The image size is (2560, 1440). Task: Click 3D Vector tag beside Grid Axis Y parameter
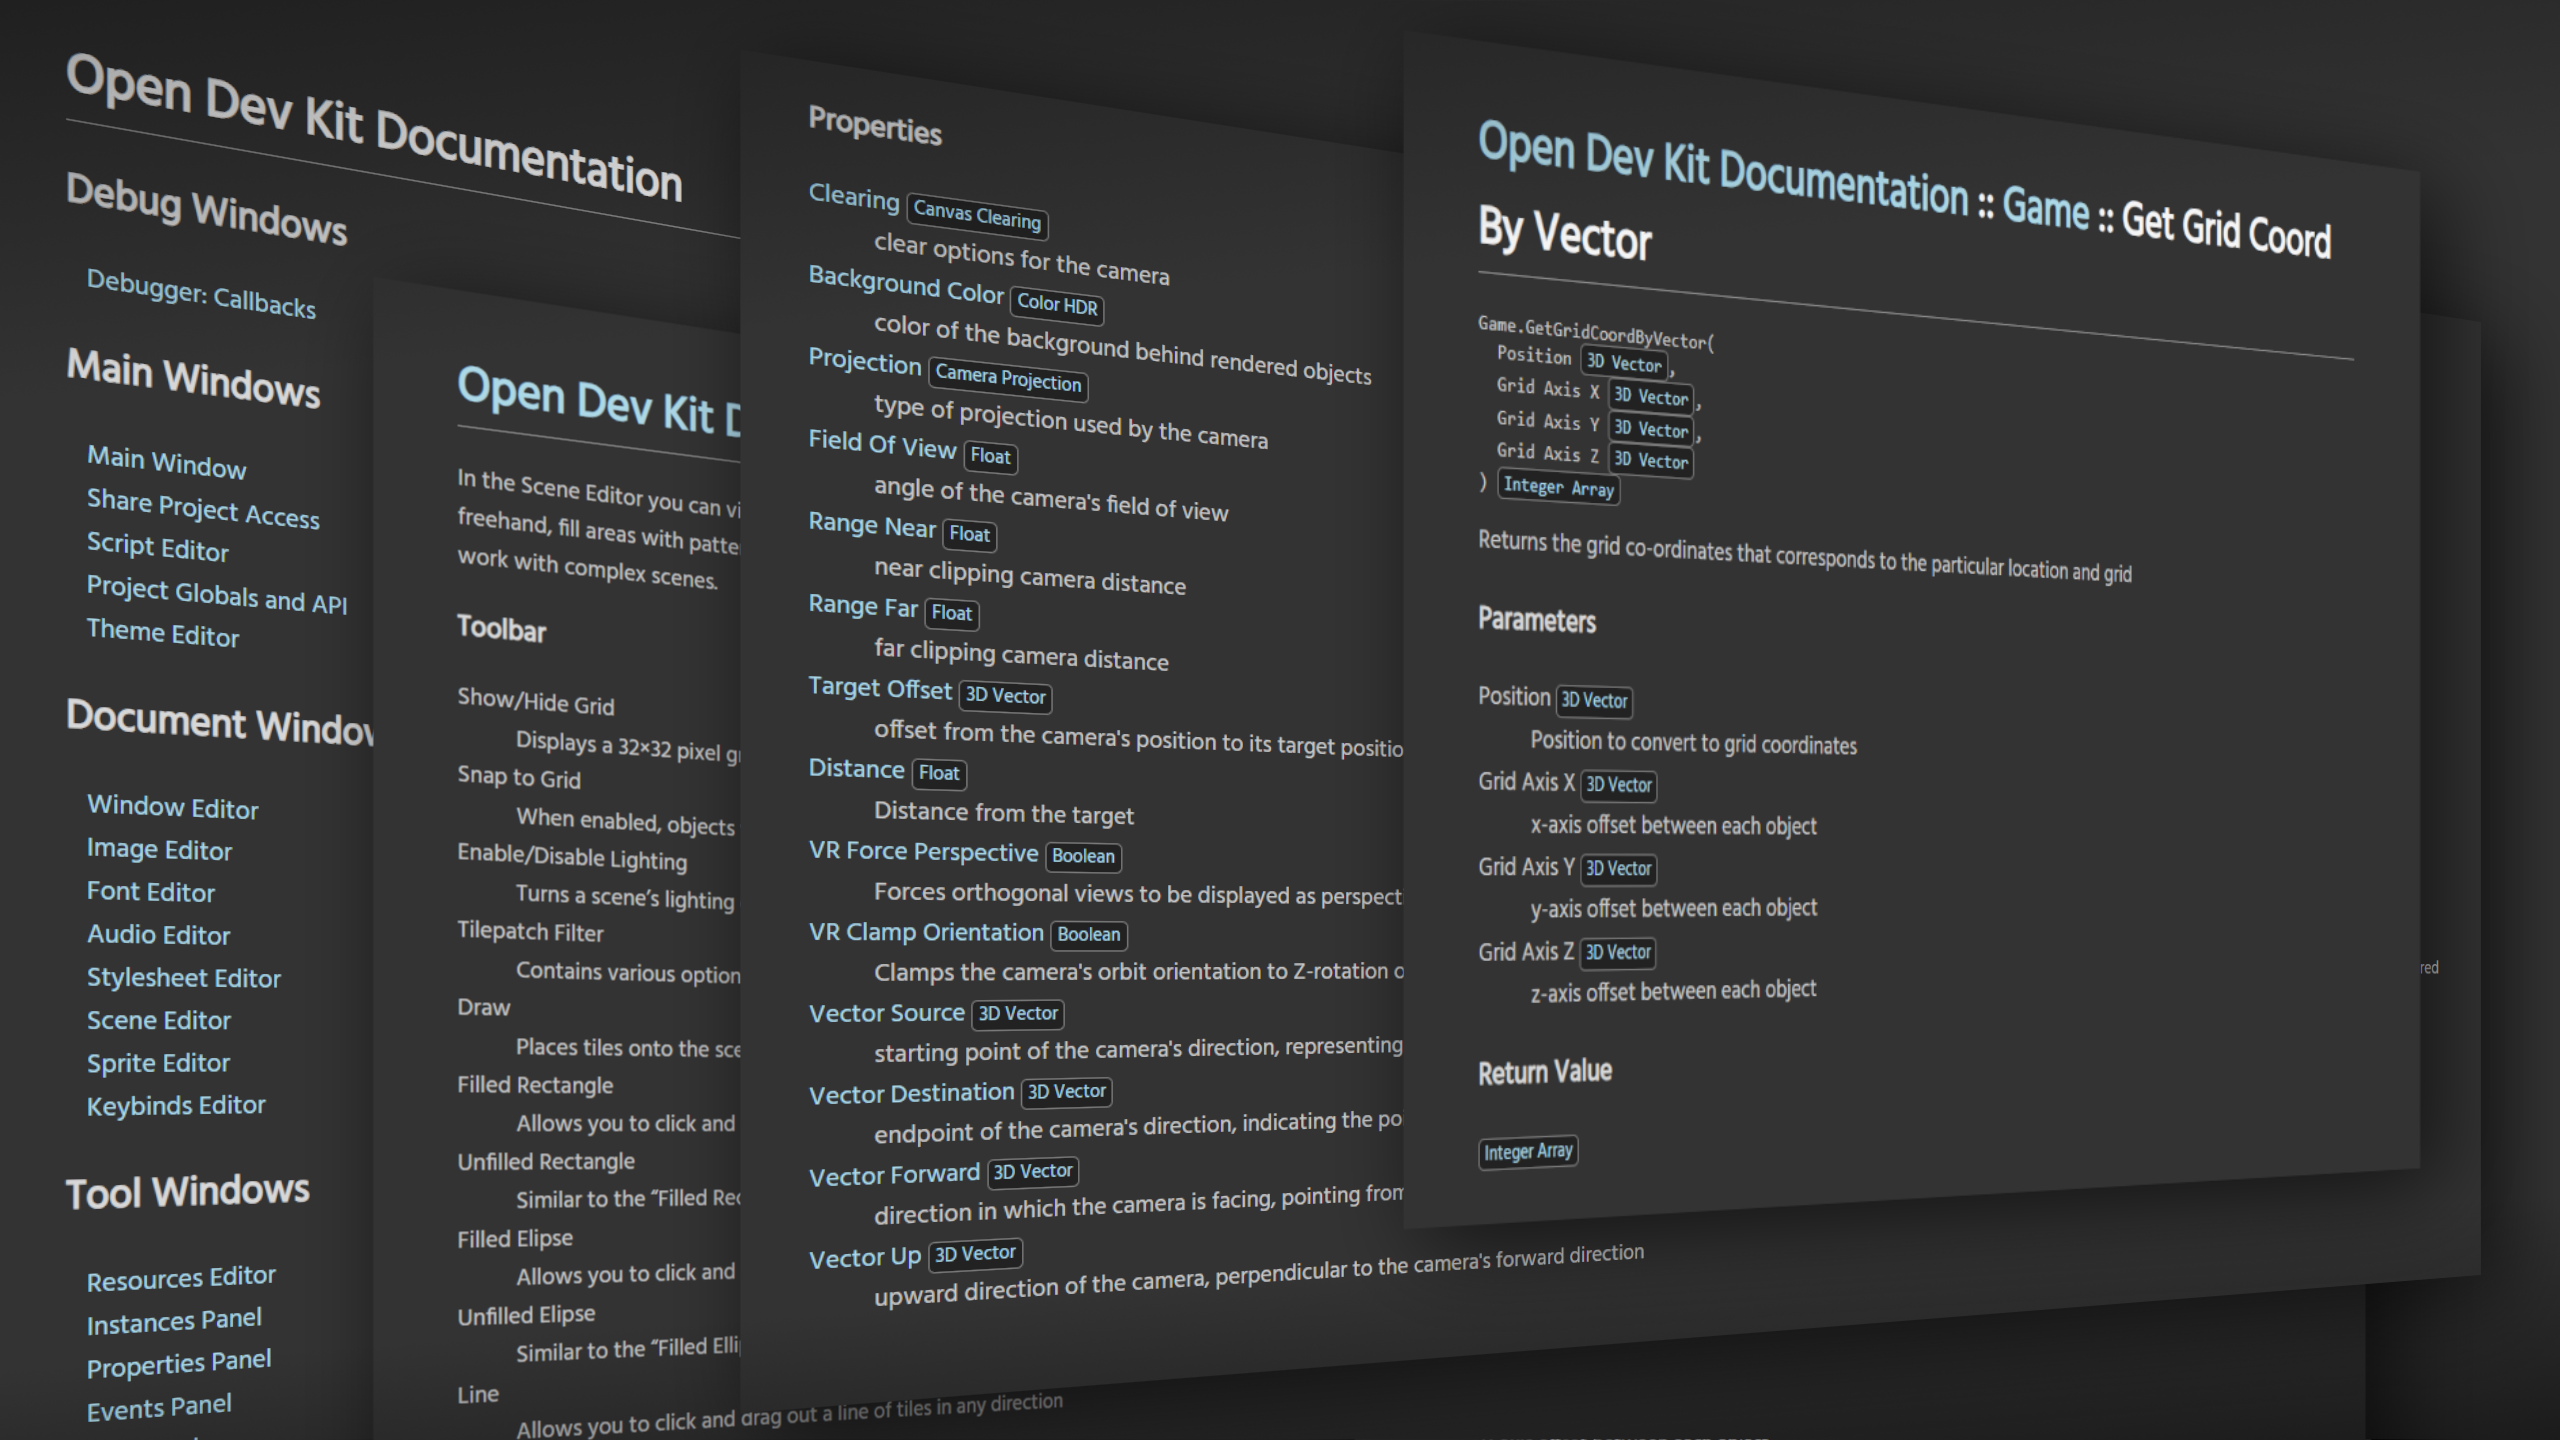click(1618, 868)
